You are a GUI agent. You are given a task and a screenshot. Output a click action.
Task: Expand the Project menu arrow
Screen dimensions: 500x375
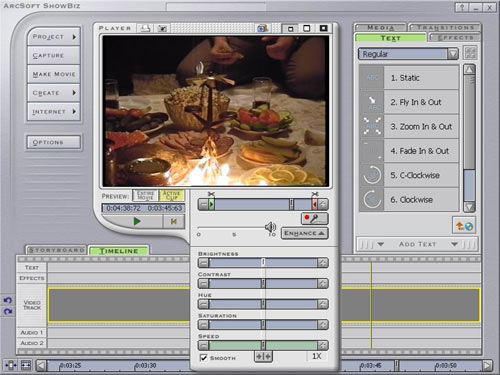[74, 37]
